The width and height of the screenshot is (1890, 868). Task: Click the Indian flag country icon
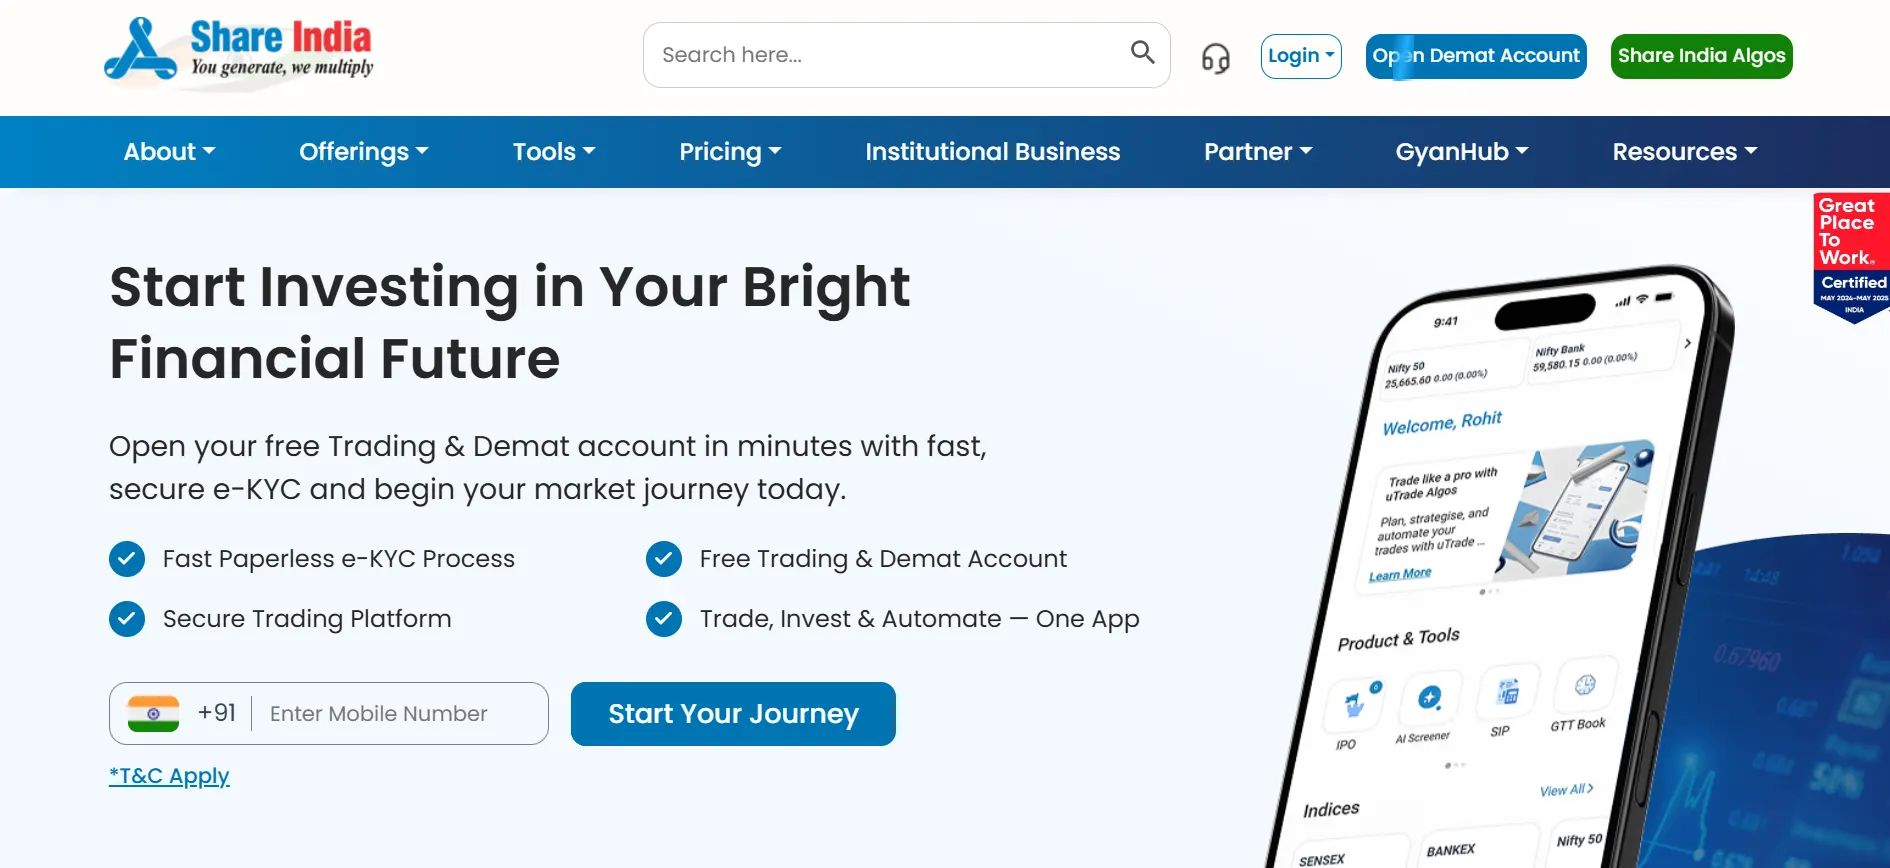(153, 714)
